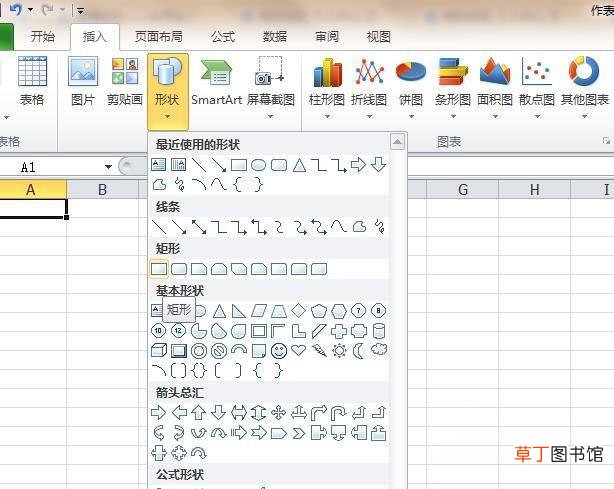Expand the name box dropdown arrow
Screen dimensions: 614x489
(x=108, y=167)
